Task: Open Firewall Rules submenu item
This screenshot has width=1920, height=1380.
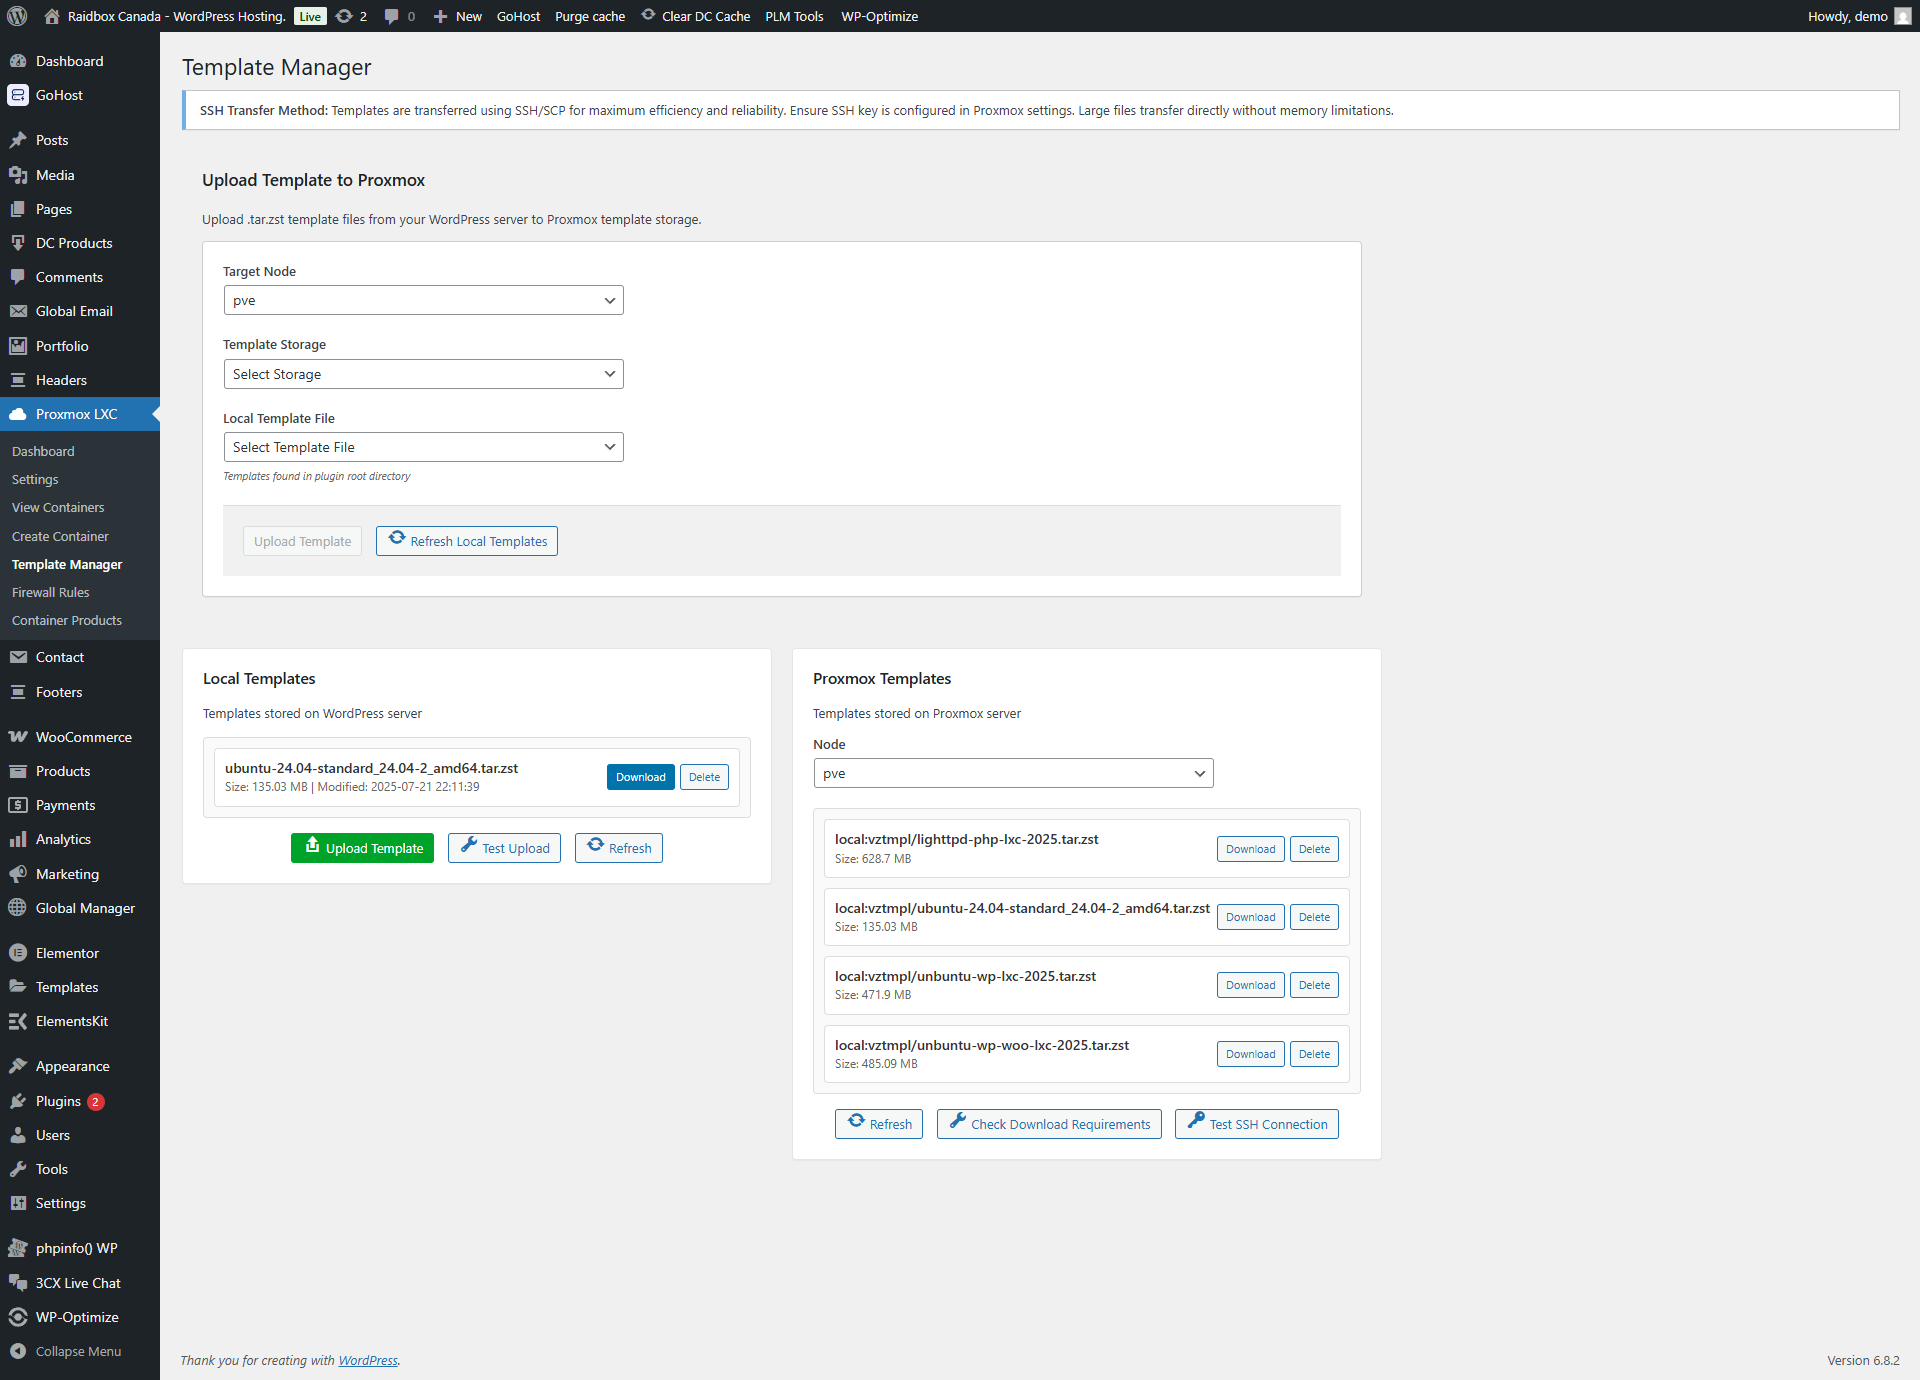Action: 51,592
